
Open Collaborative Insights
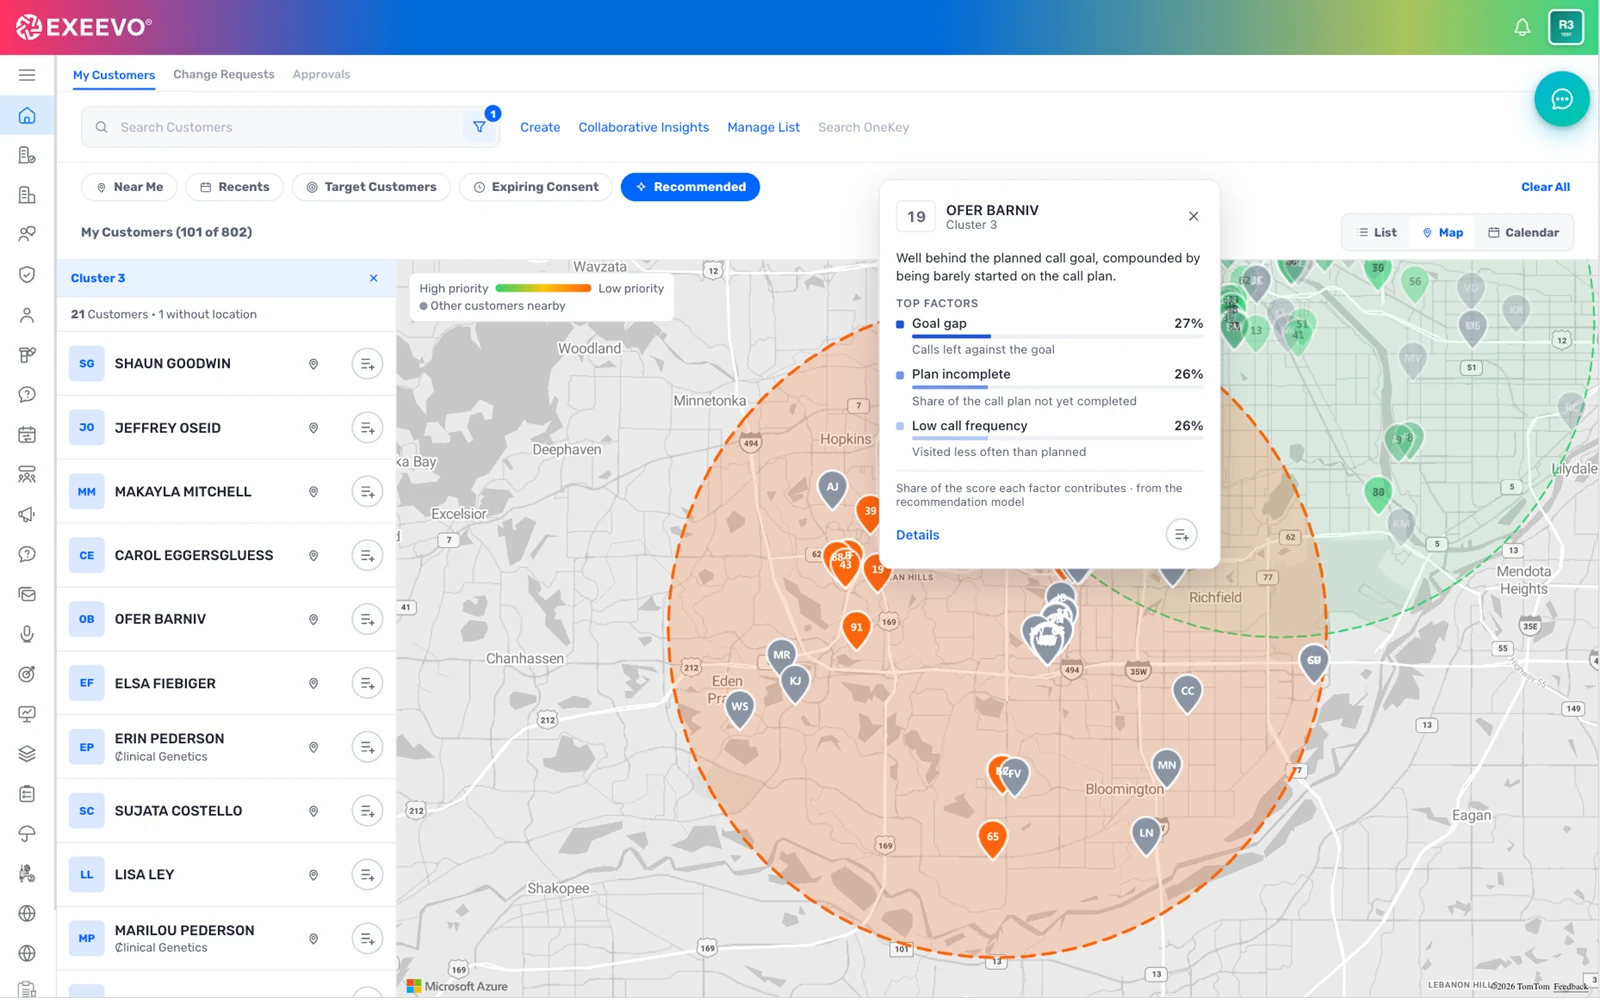pos(644,127)
